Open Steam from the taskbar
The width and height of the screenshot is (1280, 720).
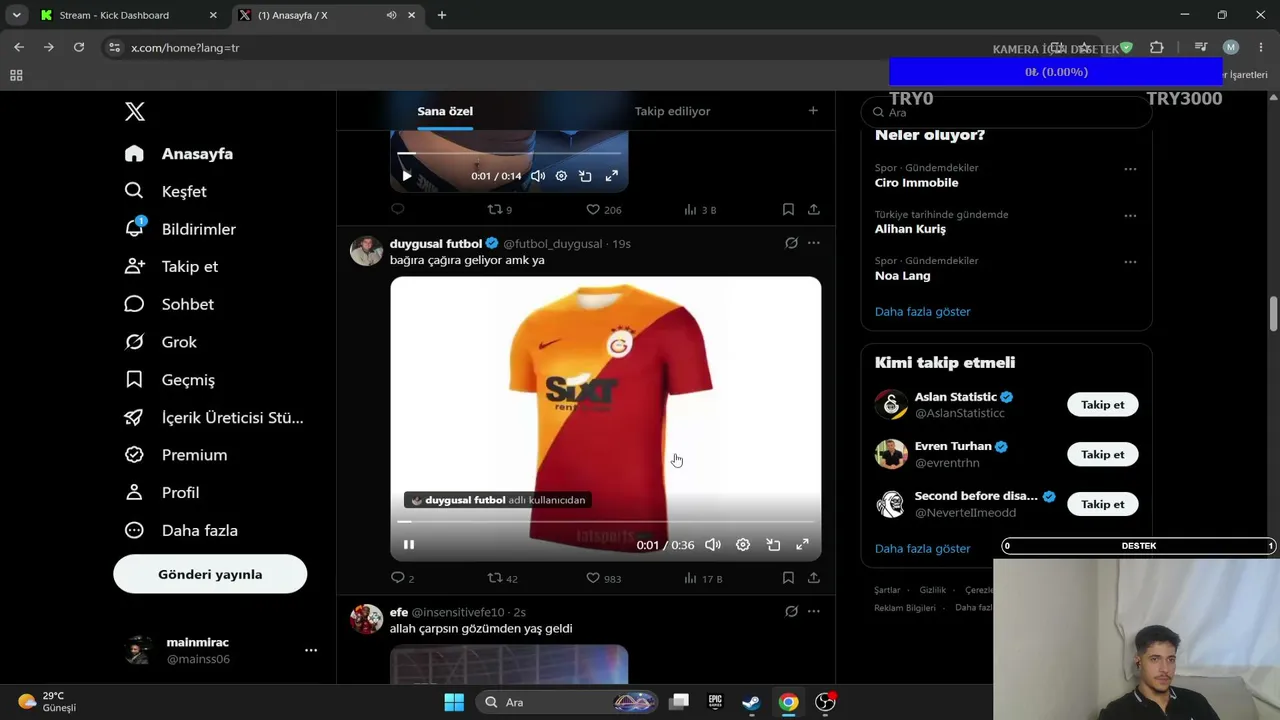coord(751,702)
